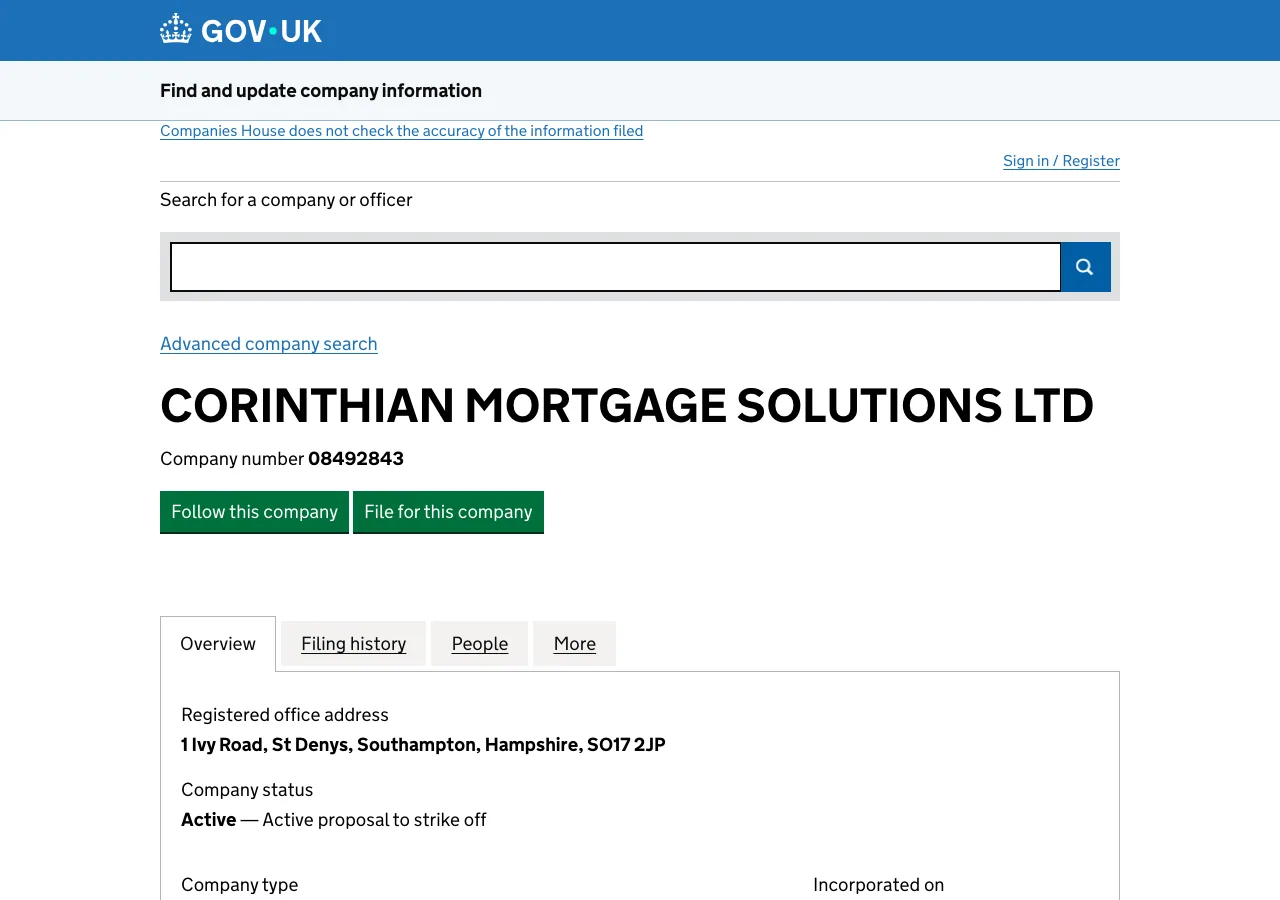
Task: Open the More tab
Action: point(574,643)
